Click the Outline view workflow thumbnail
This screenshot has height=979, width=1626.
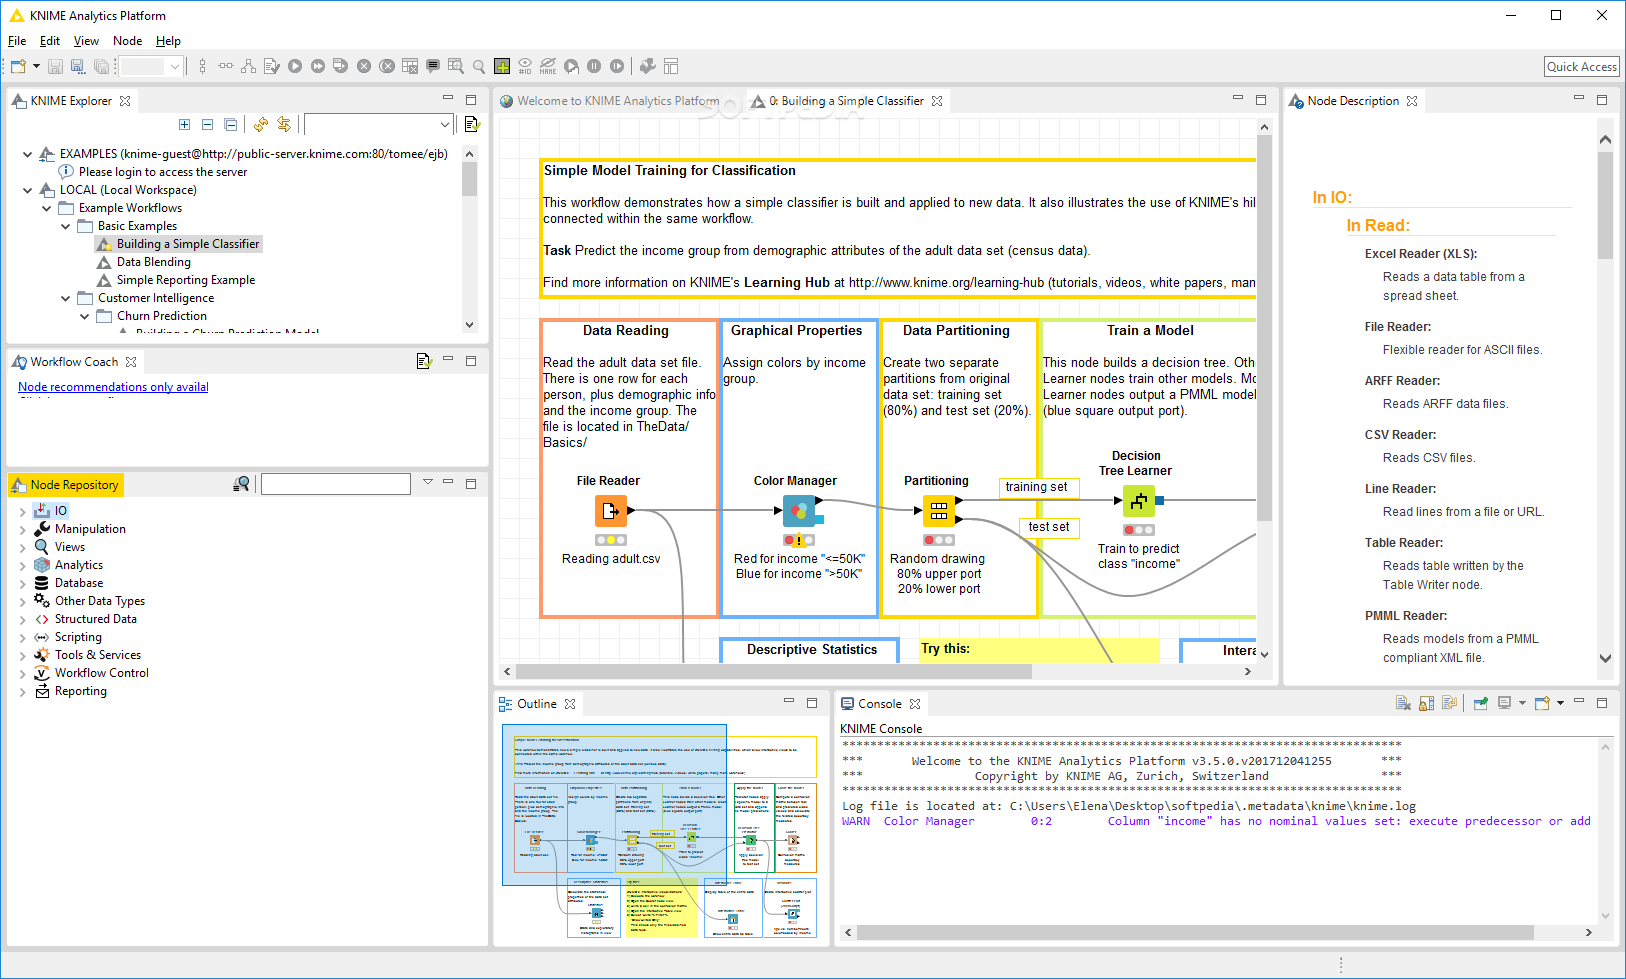pyautogui.click(x=659, y=830)
